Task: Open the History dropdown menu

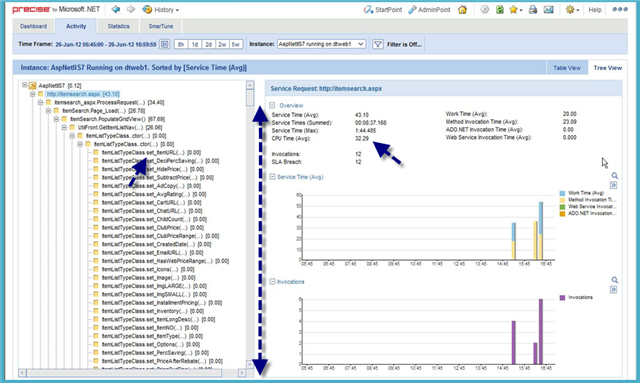Action: tap(160, 9)
